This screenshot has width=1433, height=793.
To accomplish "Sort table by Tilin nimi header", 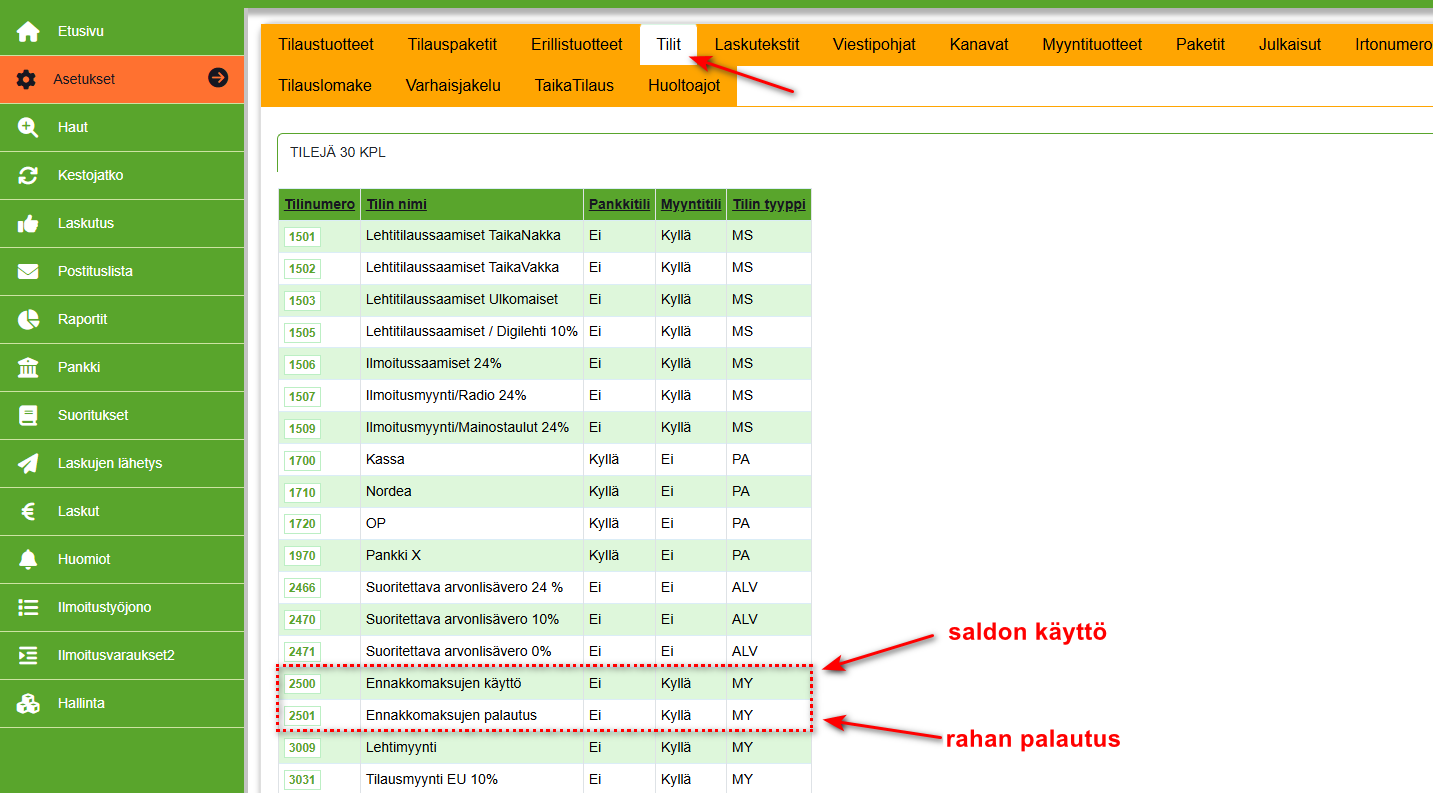I will tap(396, 204).
